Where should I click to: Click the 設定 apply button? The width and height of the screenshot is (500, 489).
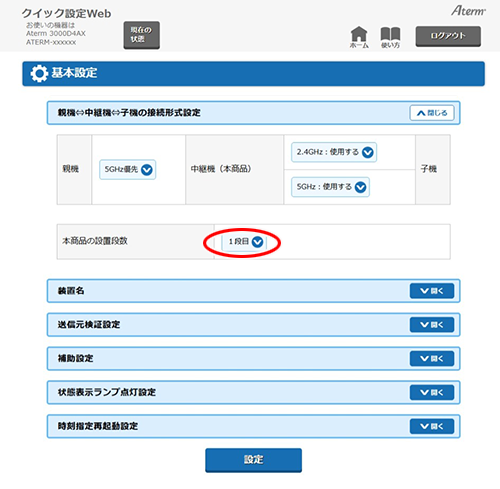(x=253, y=460)
